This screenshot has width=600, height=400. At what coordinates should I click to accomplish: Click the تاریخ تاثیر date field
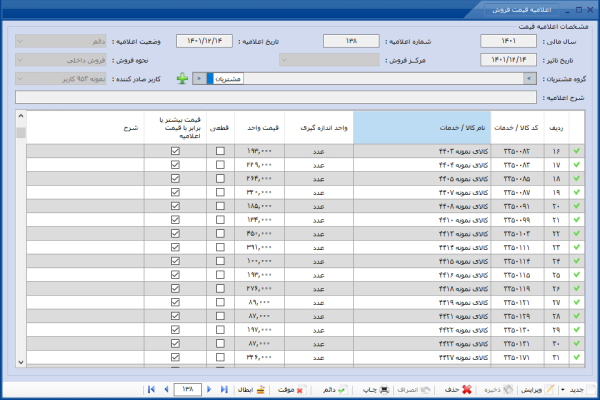point(509,60)
